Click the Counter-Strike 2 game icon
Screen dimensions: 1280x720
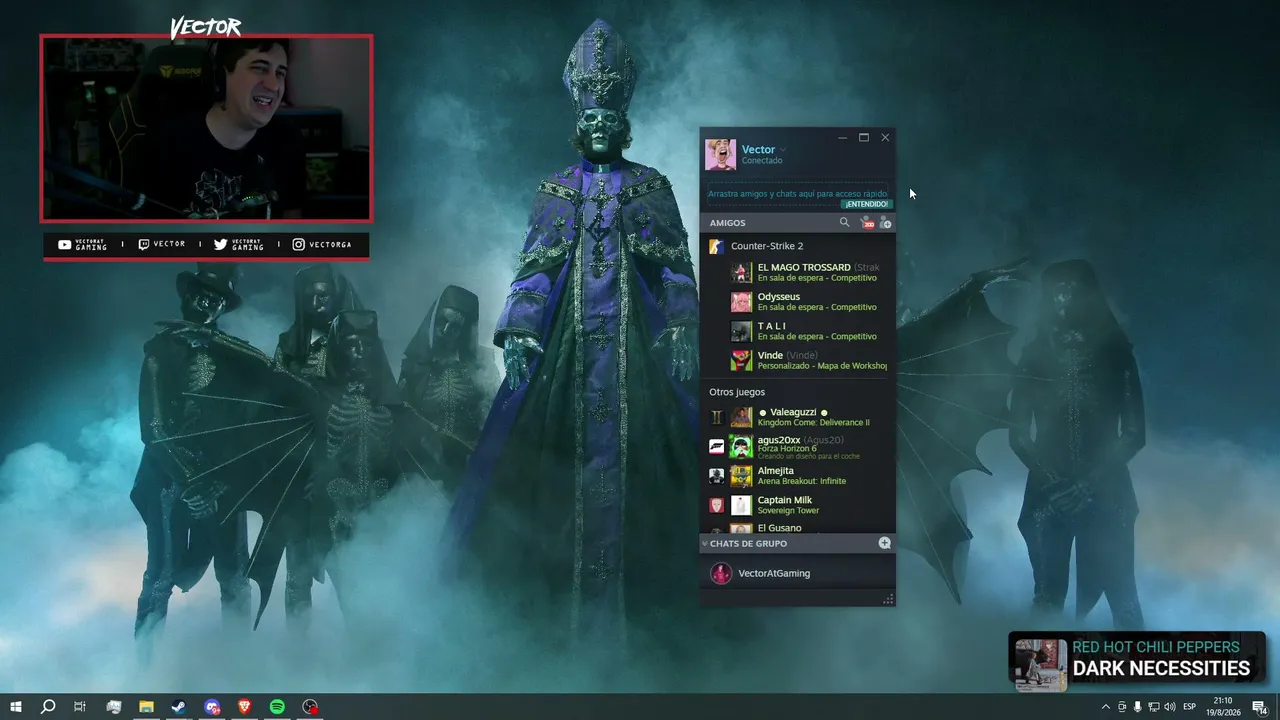tap(716, 246)
